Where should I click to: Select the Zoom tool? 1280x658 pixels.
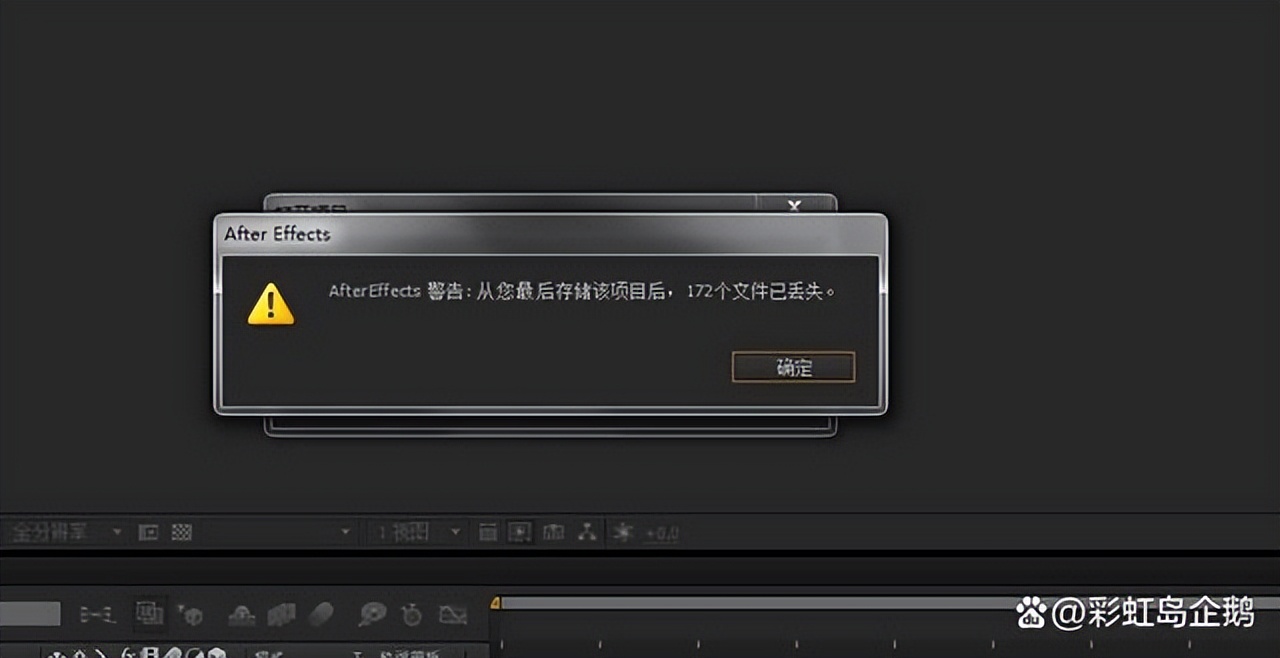(x=100, y=652)
